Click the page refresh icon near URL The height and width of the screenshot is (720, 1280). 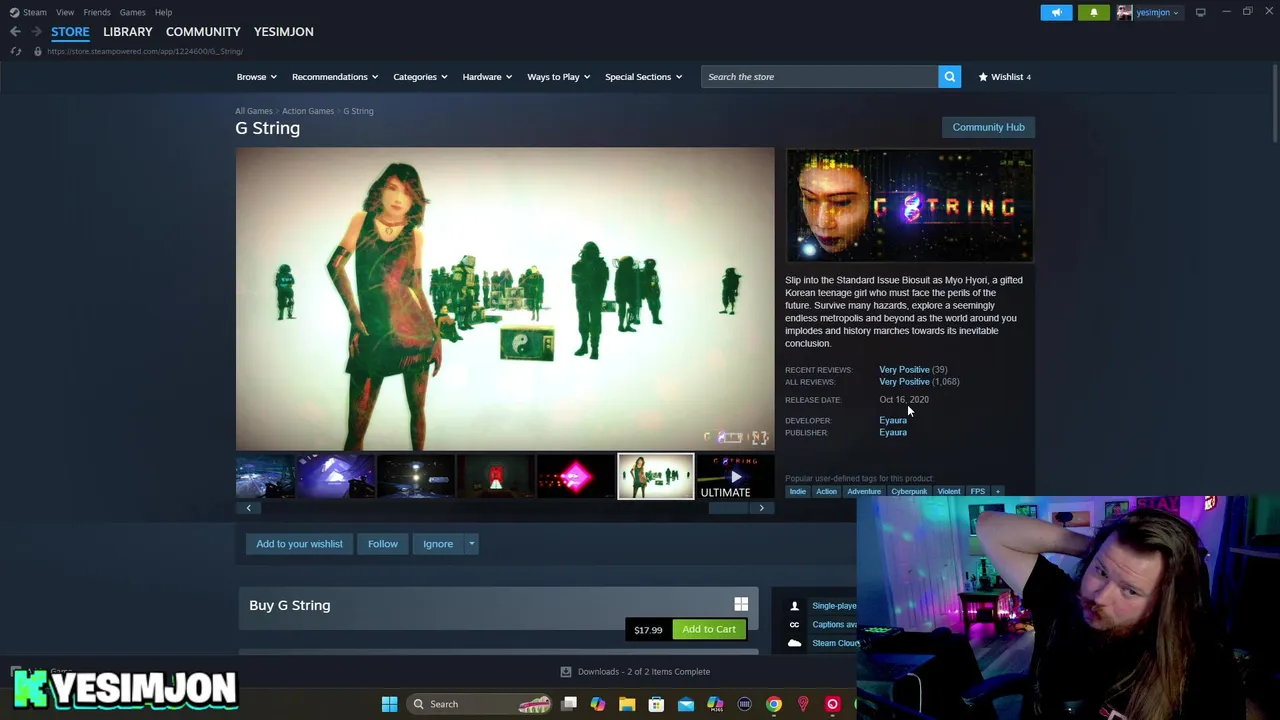15,51
